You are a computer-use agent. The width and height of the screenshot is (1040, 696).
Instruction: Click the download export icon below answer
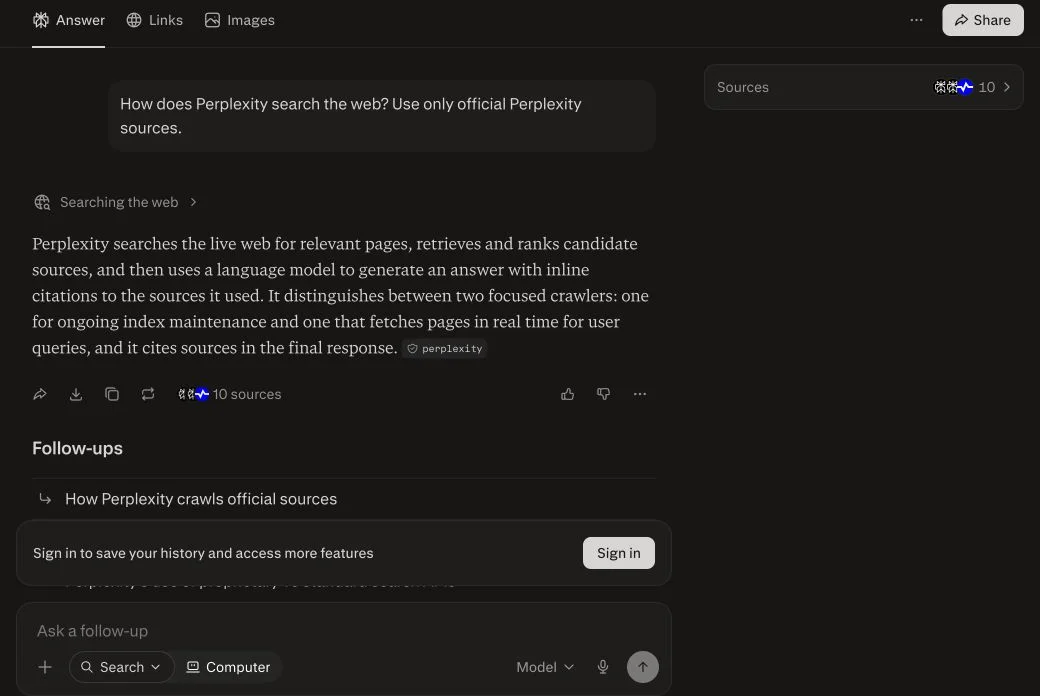click(x=76, y=394)
